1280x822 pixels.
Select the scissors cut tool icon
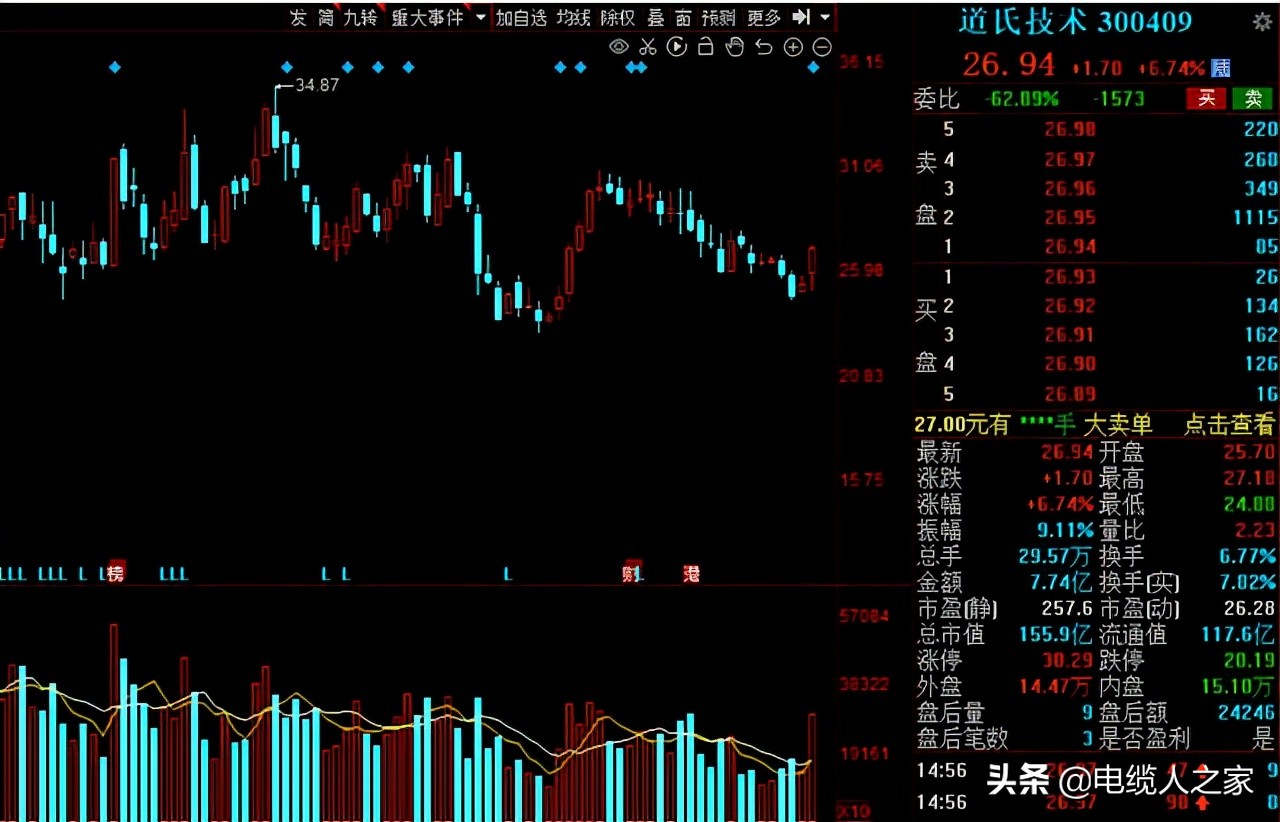pos(647,46)
